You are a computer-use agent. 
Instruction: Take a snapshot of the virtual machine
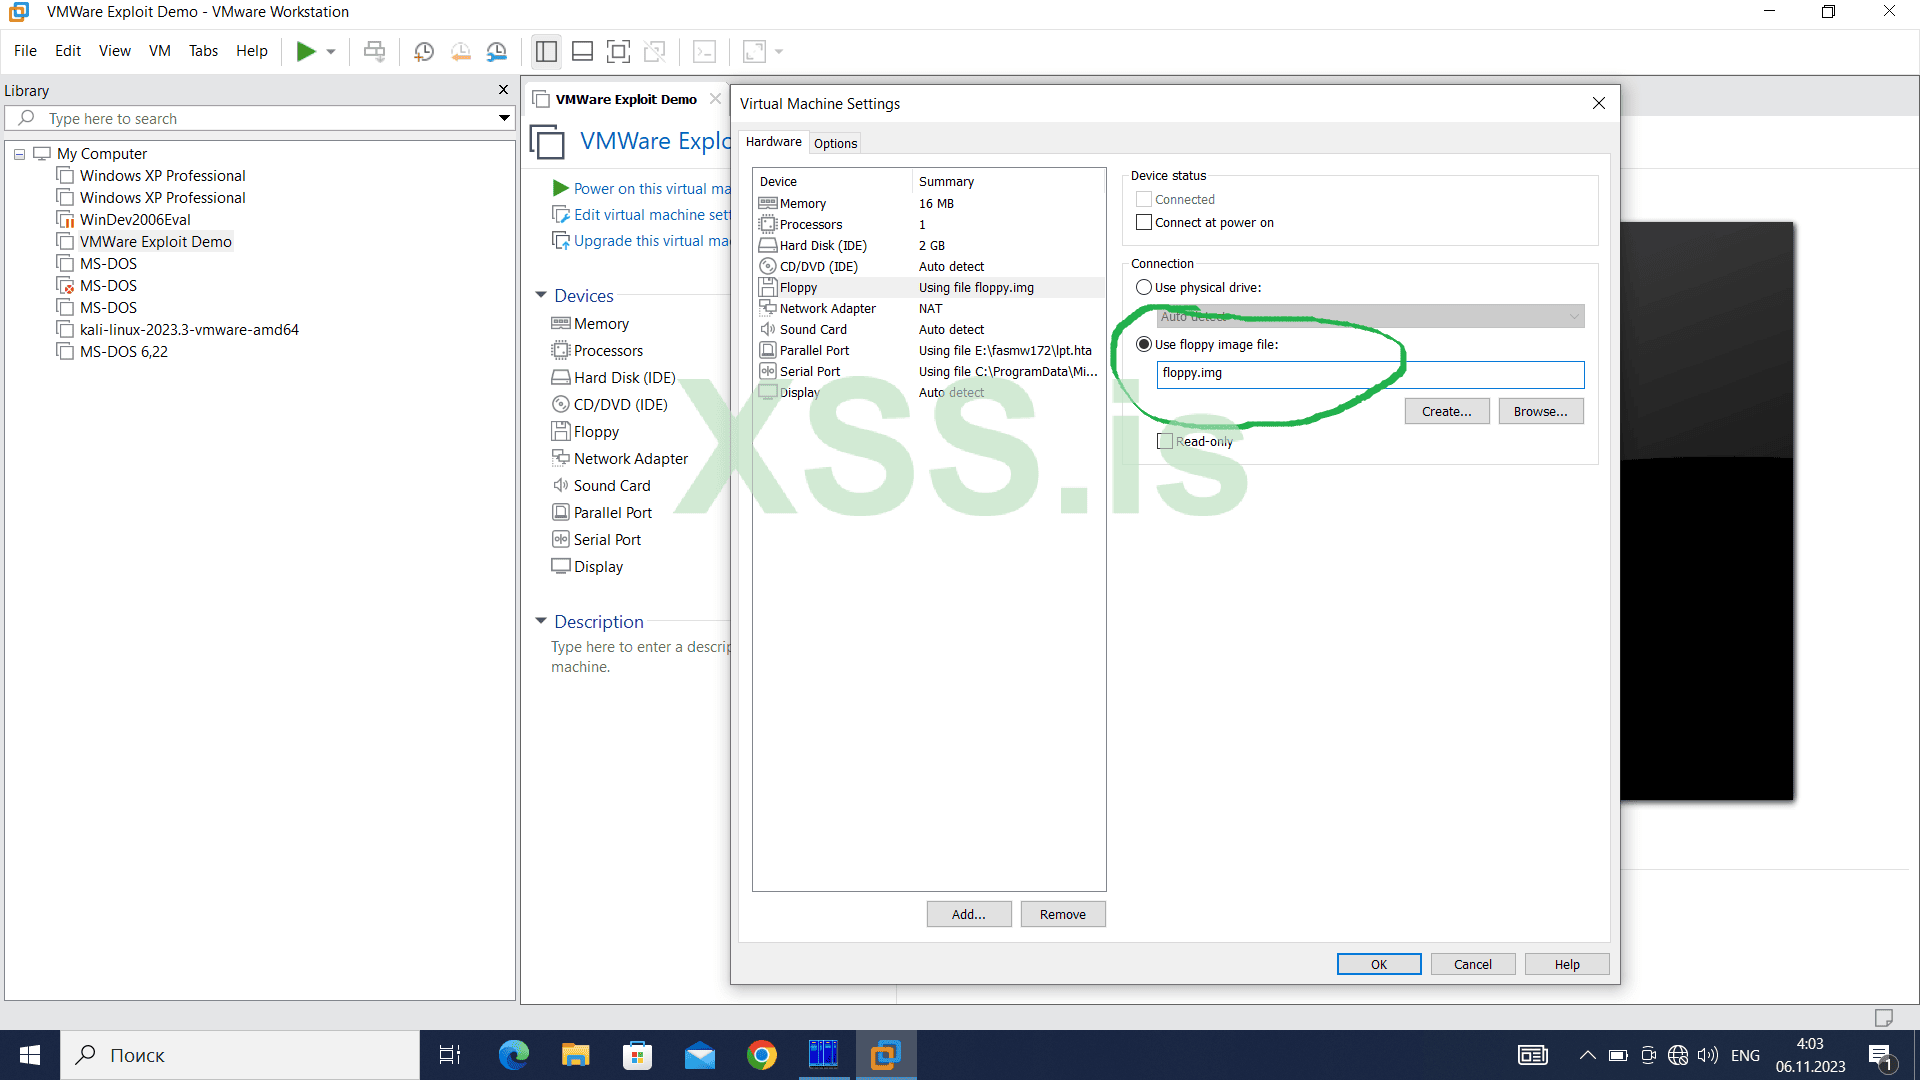coord(424,51)
